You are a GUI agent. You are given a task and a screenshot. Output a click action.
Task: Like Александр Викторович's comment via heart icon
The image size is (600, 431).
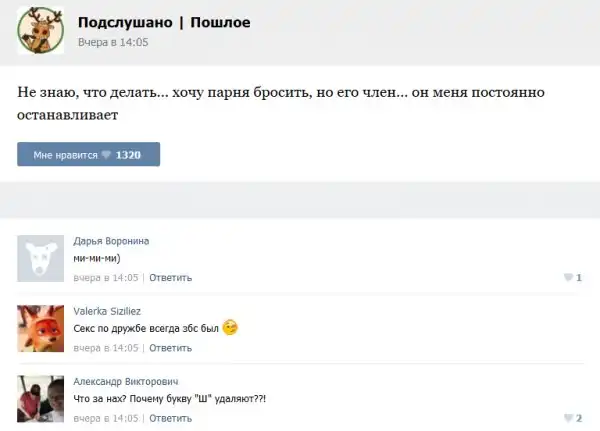(x=568, y=417)
